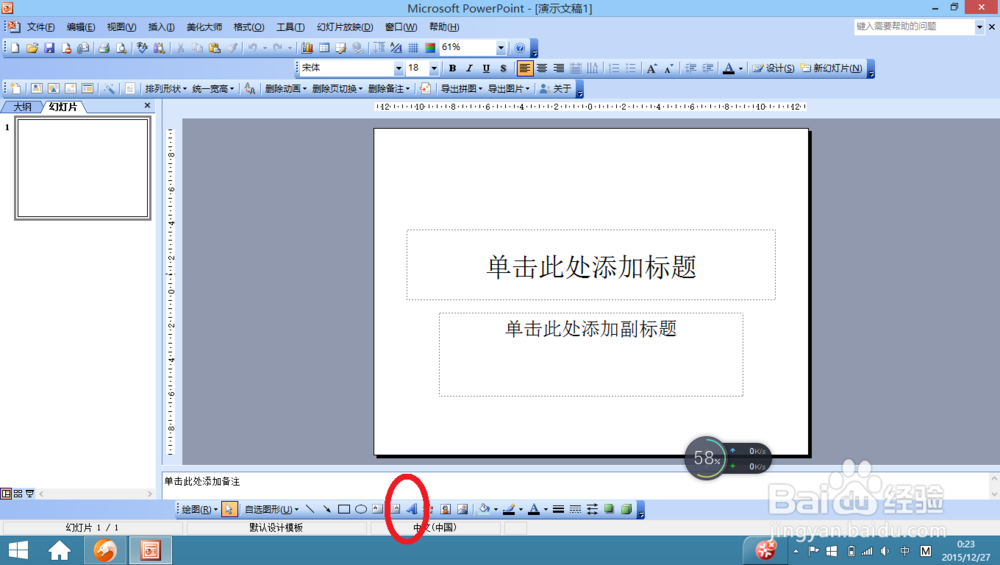Open the 格式 Format menu

tap(248, 27)
